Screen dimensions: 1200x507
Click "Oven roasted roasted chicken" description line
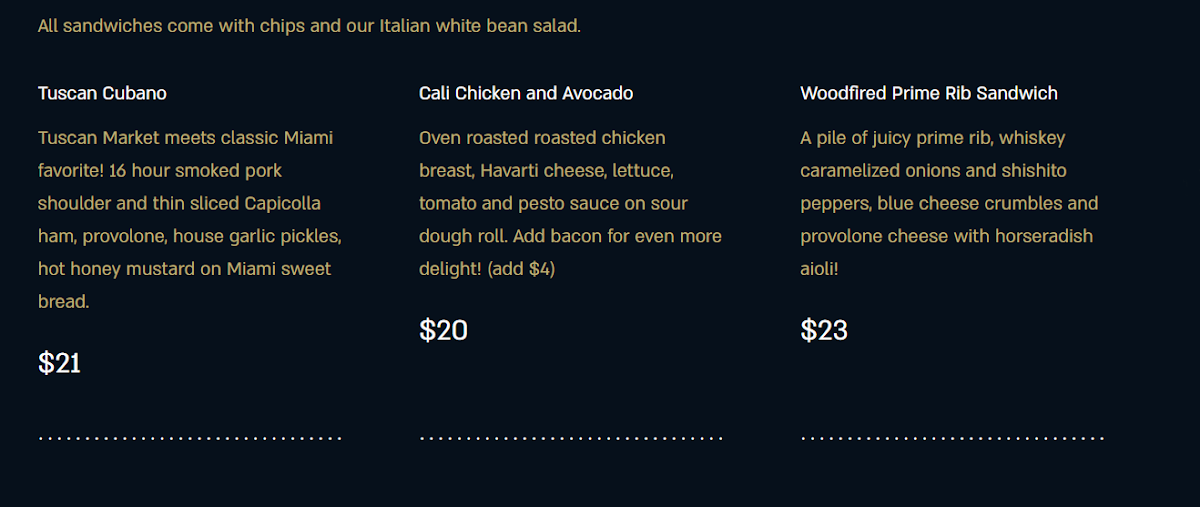(x=542, y=138)
